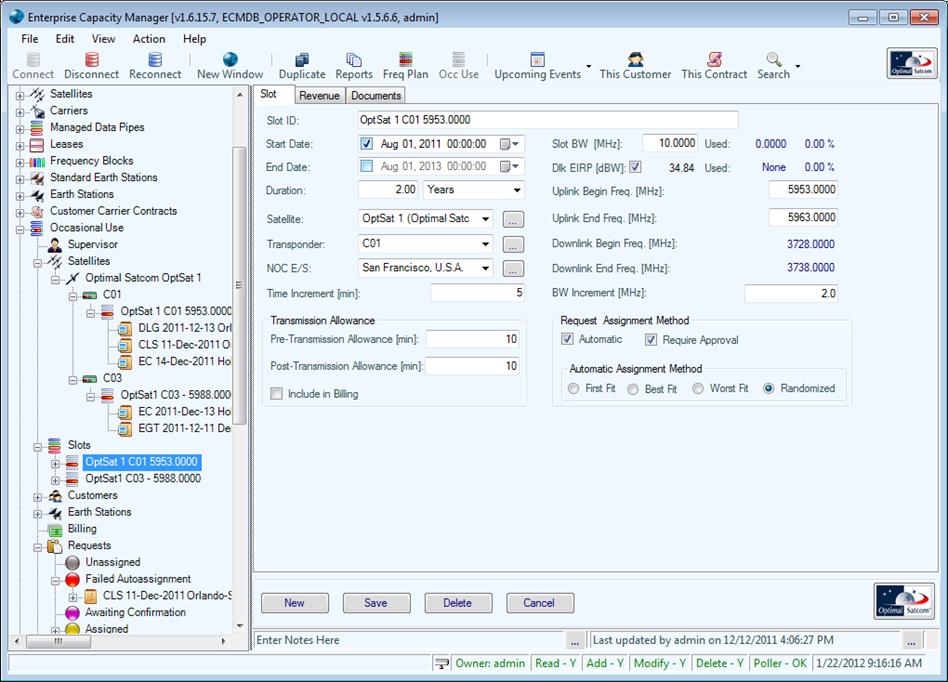Open the File menu
The image size is (948, 682).
click(x=30, y=39)
